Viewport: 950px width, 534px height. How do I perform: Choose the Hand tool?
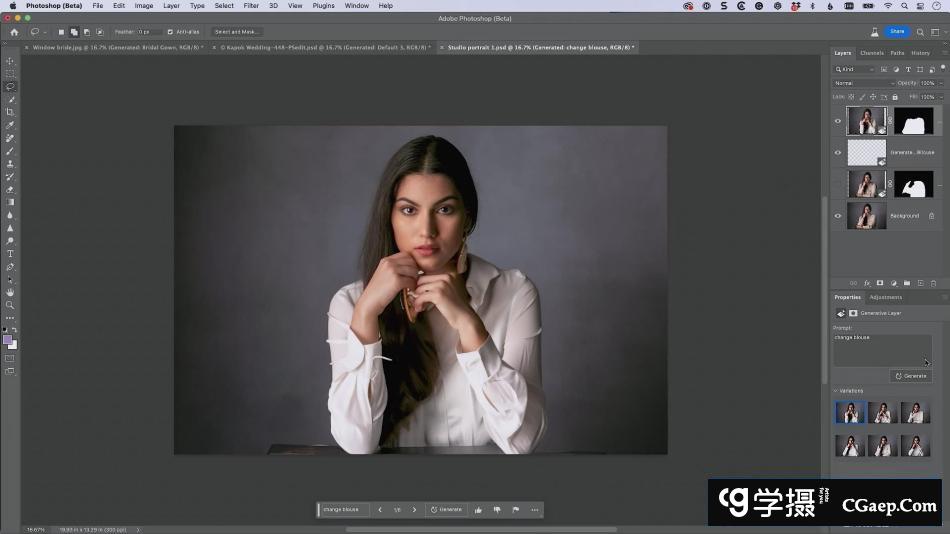pyautogui.click(x=10, y=292)
